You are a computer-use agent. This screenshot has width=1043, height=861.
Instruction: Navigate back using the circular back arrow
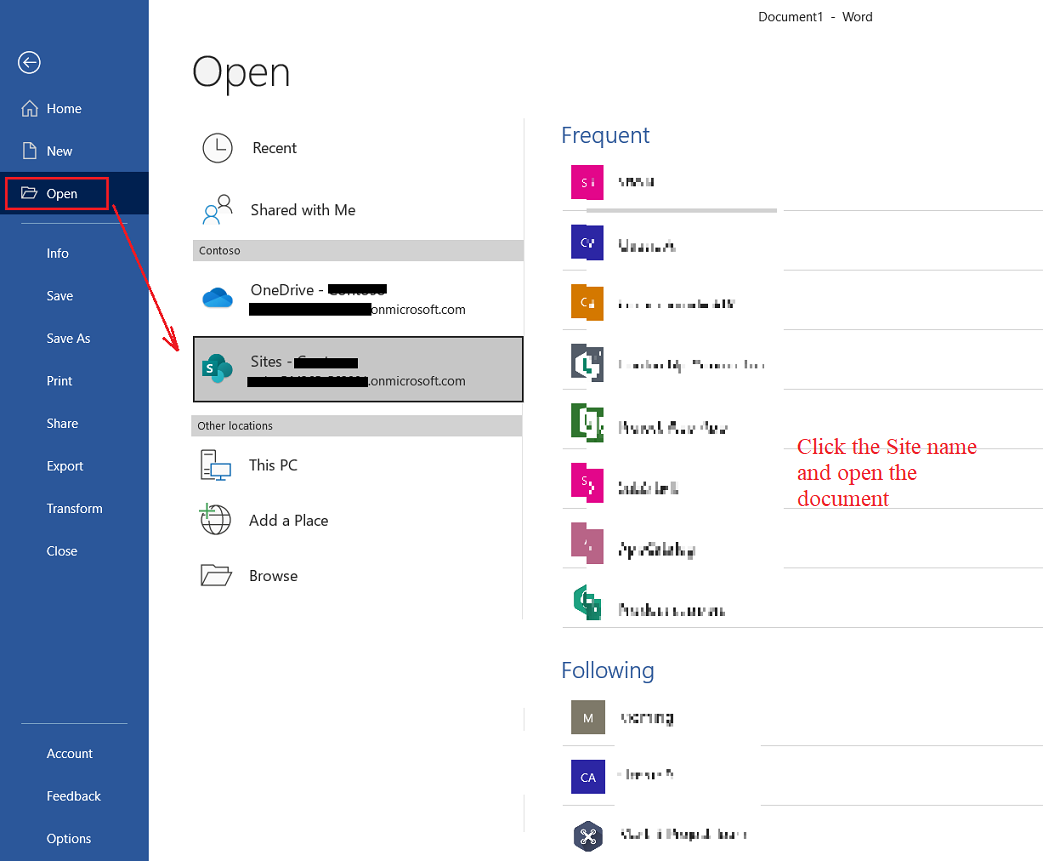[x=28, y=62]
